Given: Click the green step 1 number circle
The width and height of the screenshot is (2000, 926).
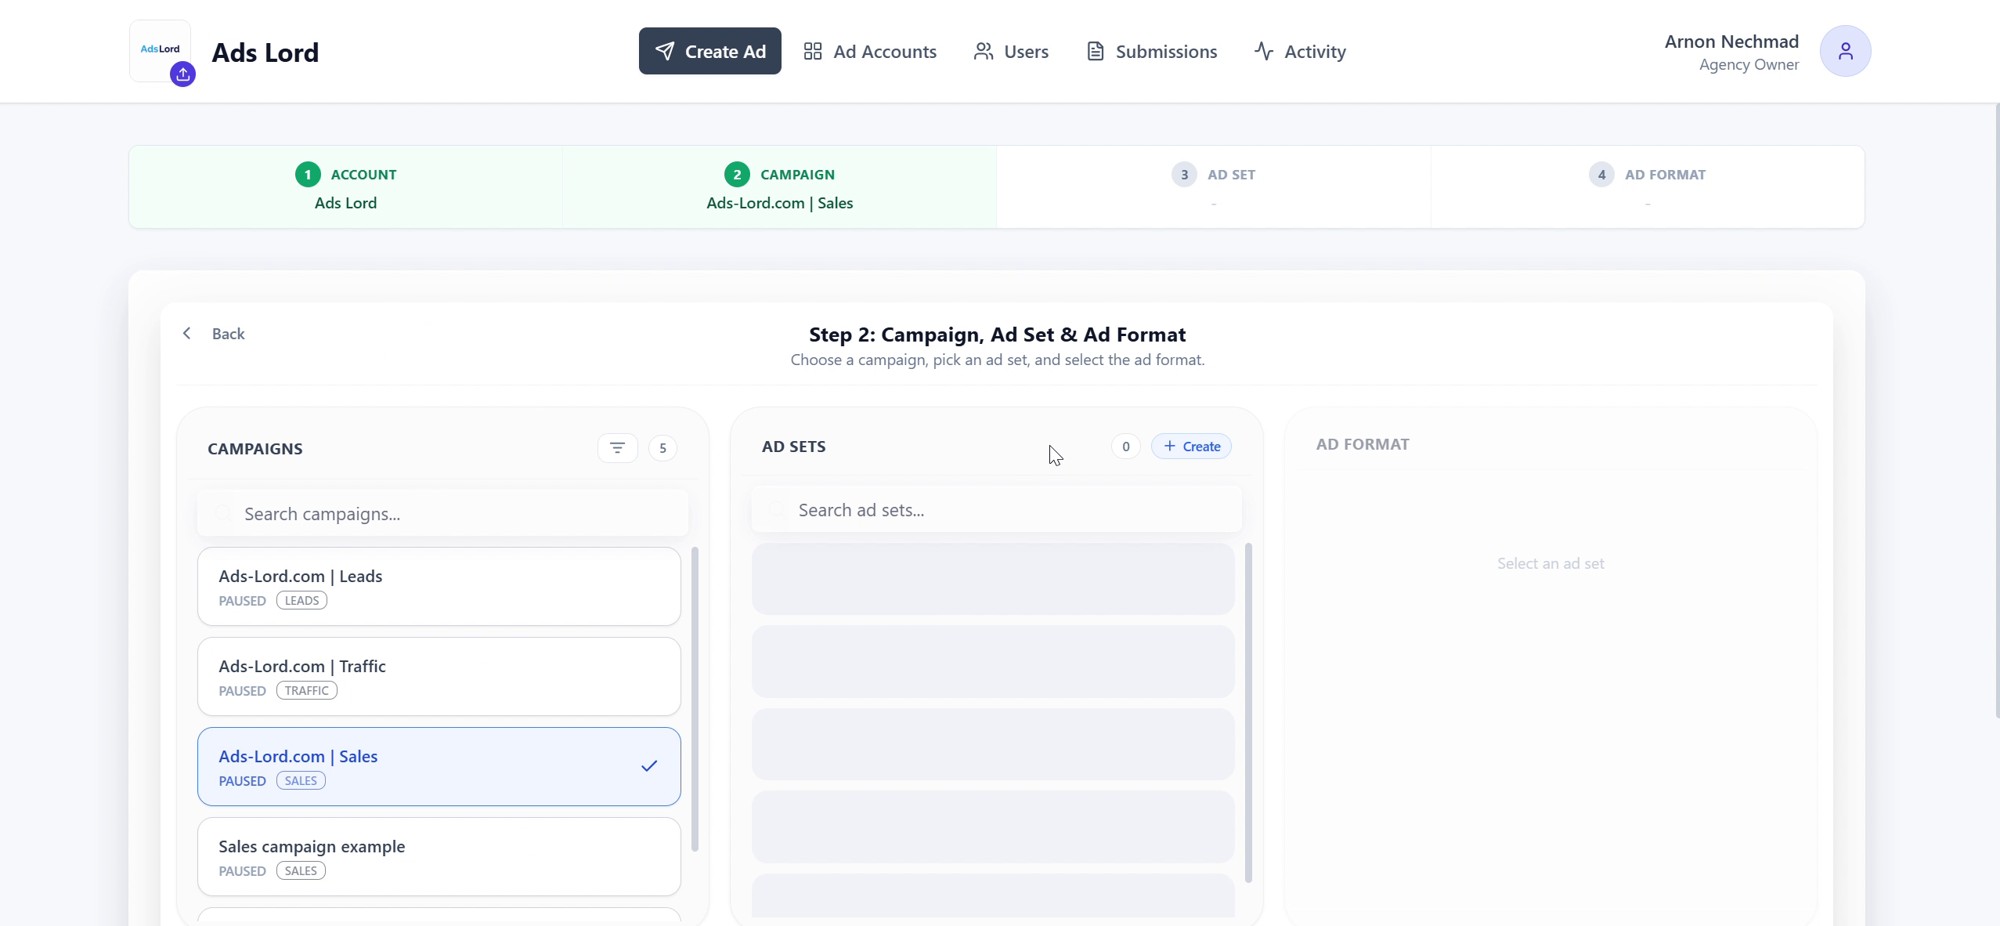Looking at the screenshot, I should 308,174.
